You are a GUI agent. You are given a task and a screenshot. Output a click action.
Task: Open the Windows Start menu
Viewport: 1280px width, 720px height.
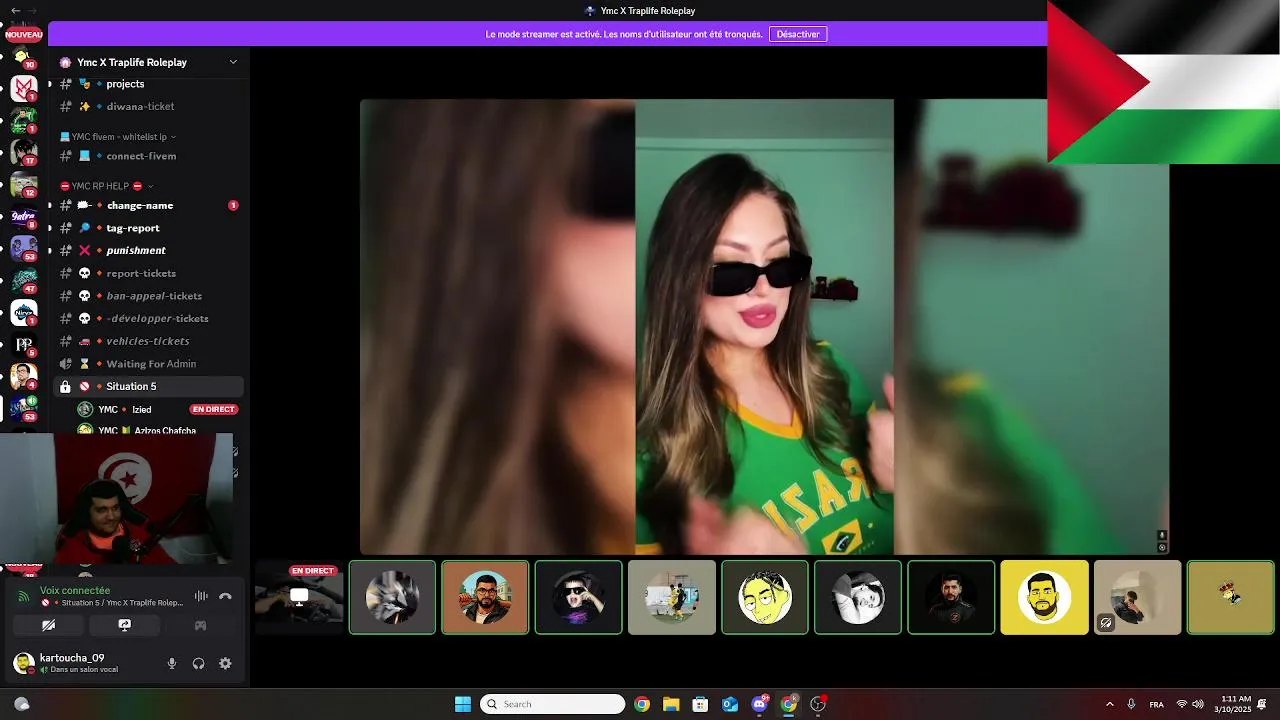(x=463, y=704)
